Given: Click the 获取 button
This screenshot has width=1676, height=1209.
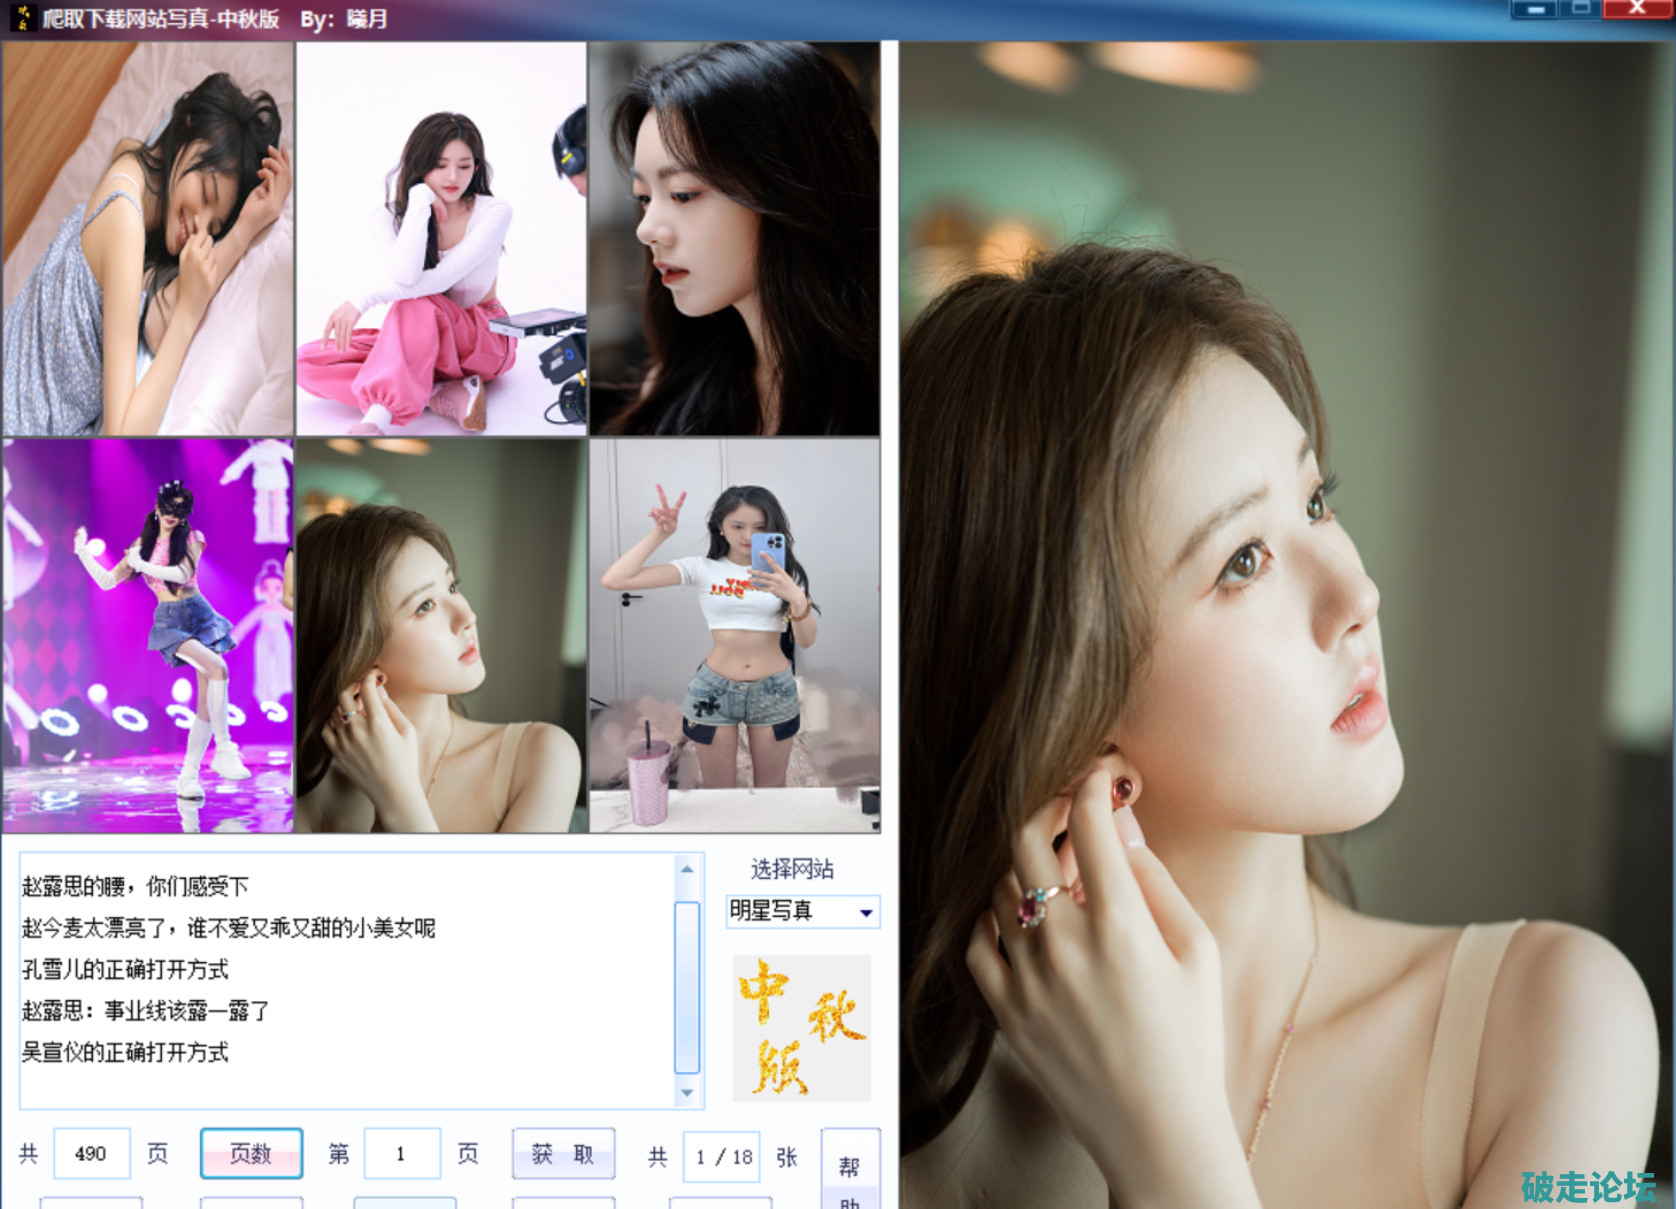Looking at the screenshot, I should click(x=563, y=1155).
